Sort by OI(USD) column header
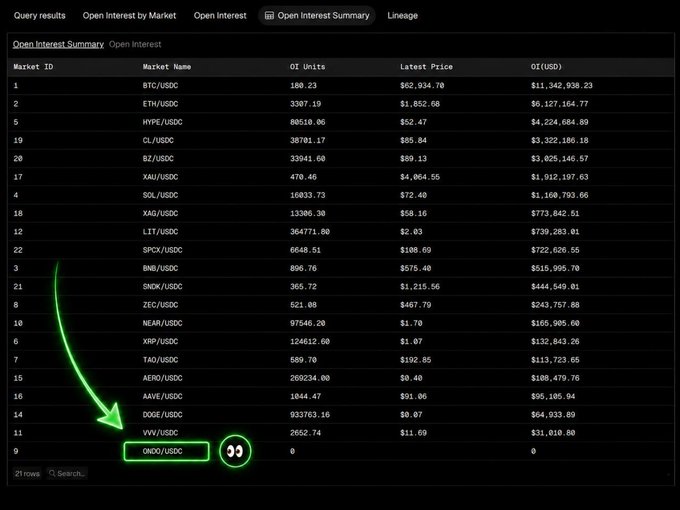Screen dimensions: 680x510 pos(546,67)
